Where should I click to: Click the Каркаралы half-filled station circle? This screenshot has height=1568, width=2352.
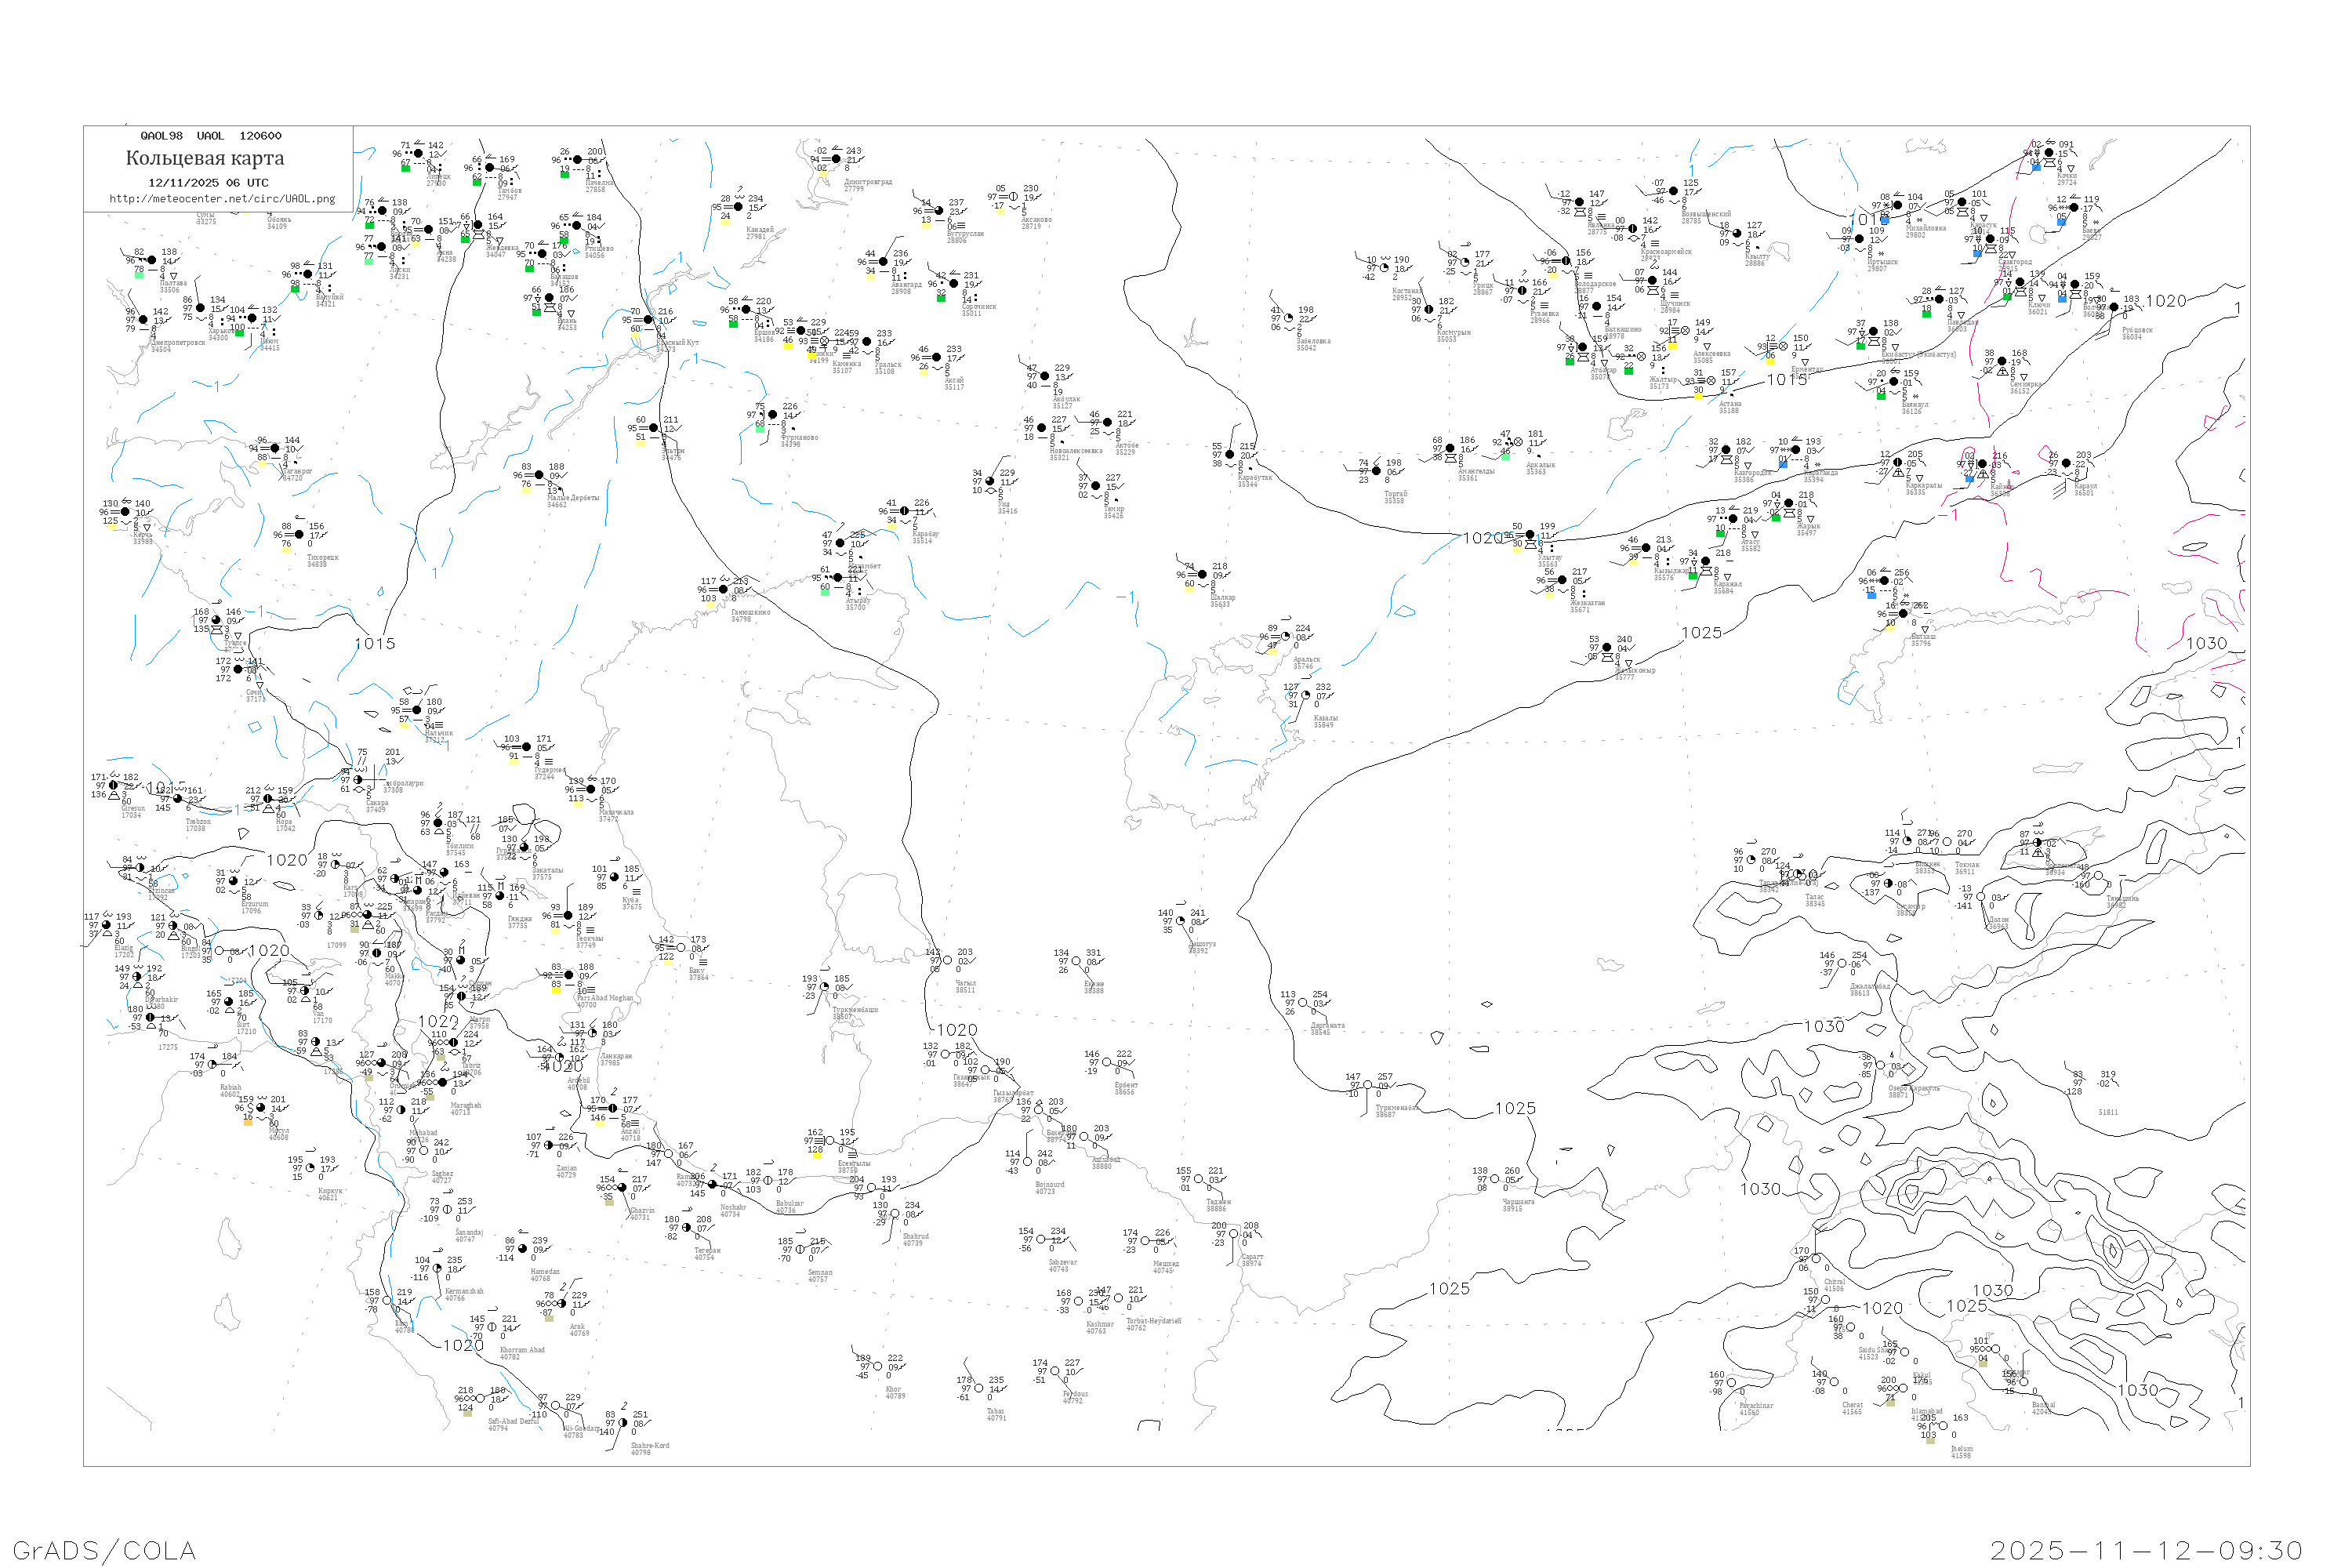pos(1897,463)
